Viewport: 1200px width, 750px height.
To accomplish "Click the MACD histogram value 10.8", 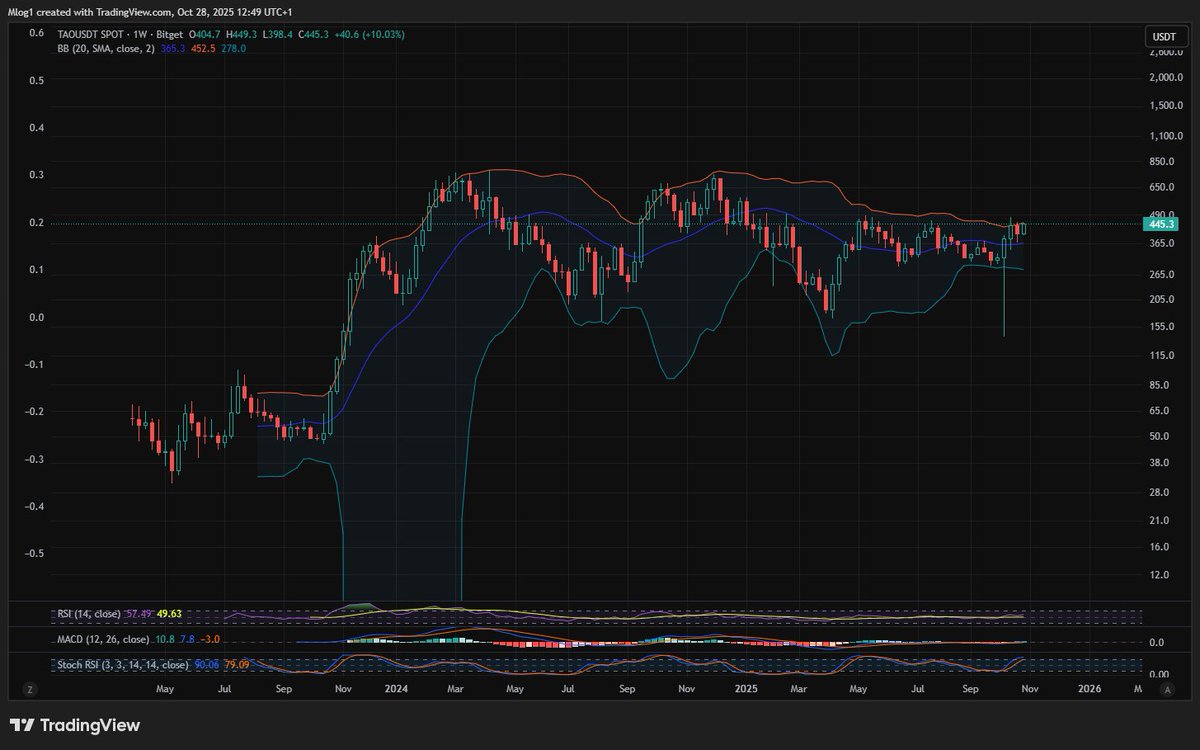I will [x=163, y=639].
